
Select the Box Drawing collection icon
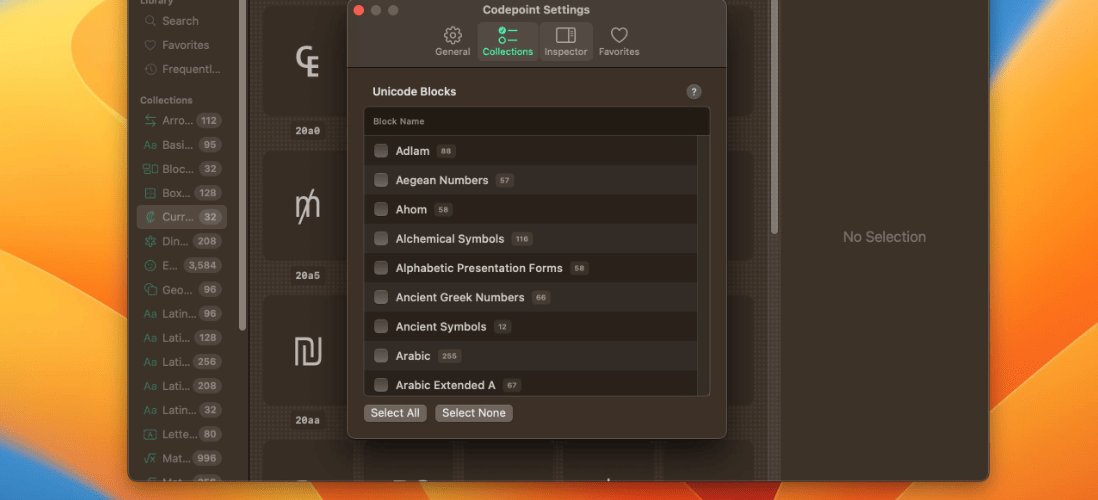coord(150,193)
